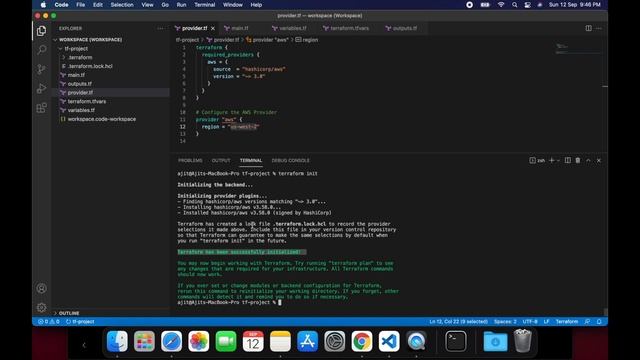Select the zsh terminal indicator
The image size is (640, 360).
coord(537,160)
